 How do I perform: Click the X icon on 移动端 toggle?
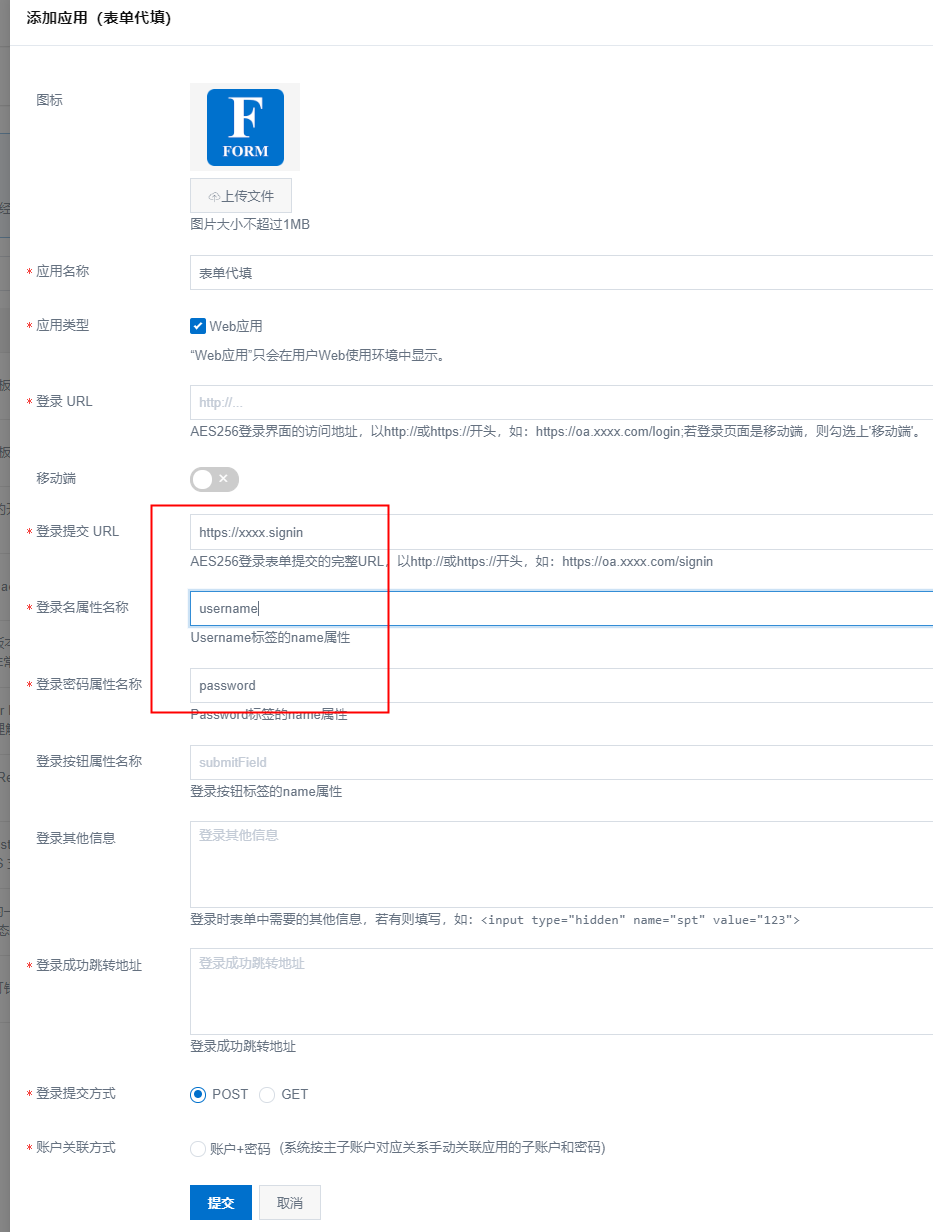tap(224, 479)
